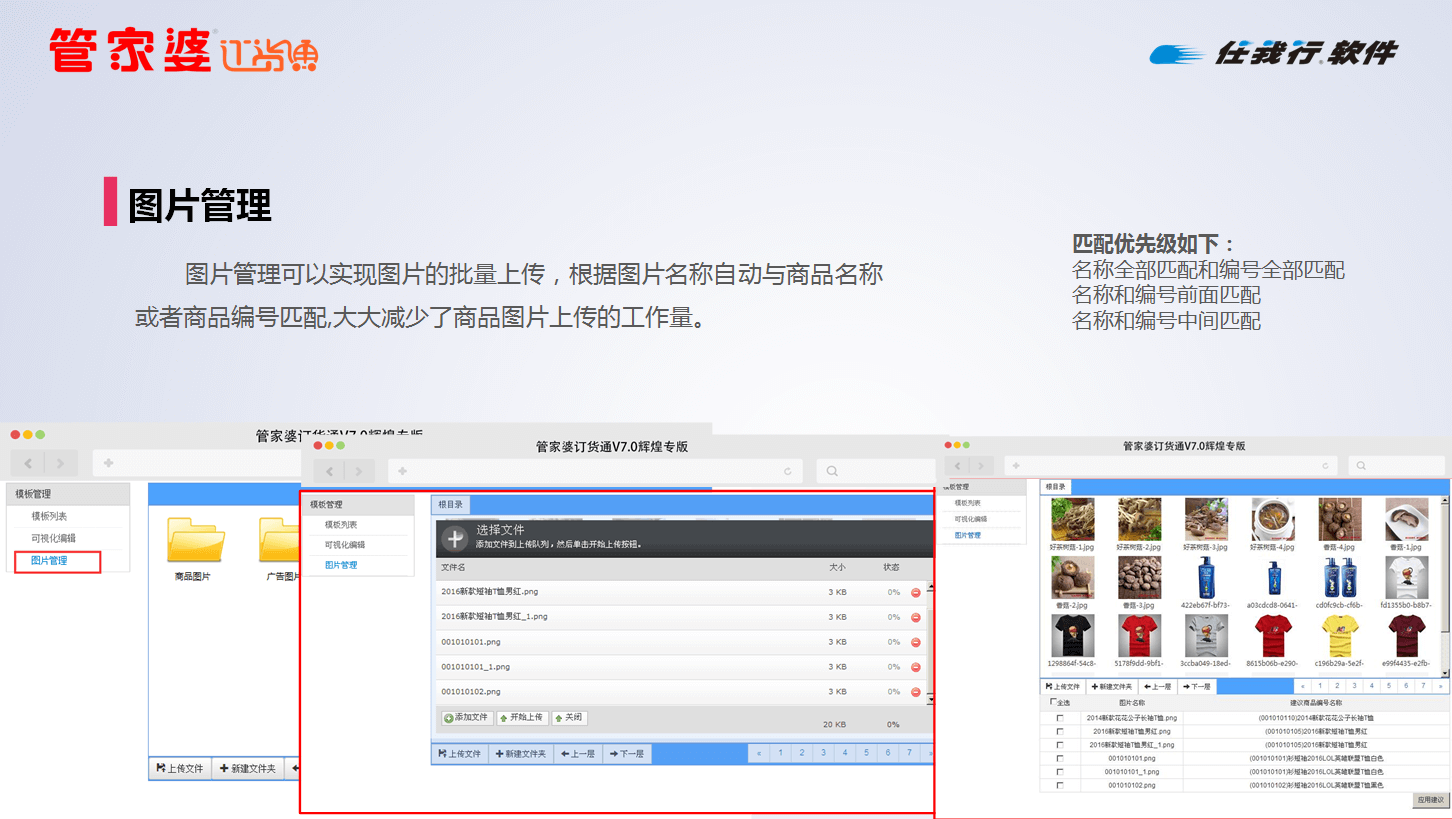The width and height of the screenshot is (1452, 819).
Task: Click the refresh icon in the right window's address bar
Action: click(x=1325, y=466)
